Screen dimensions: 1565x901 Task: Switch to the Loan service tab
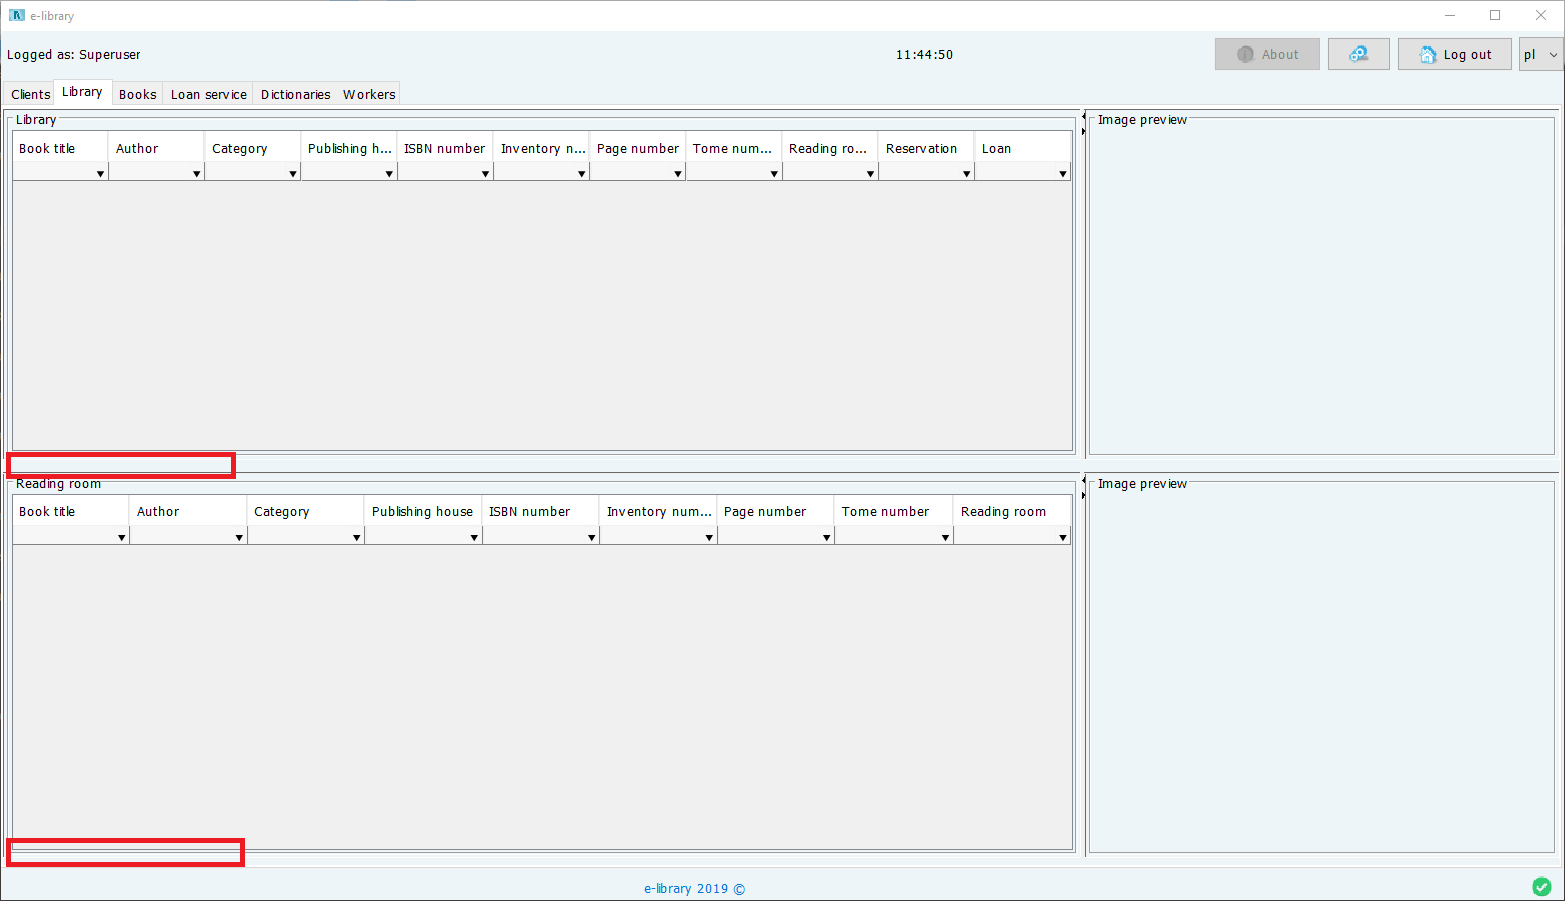click(207, 93)
